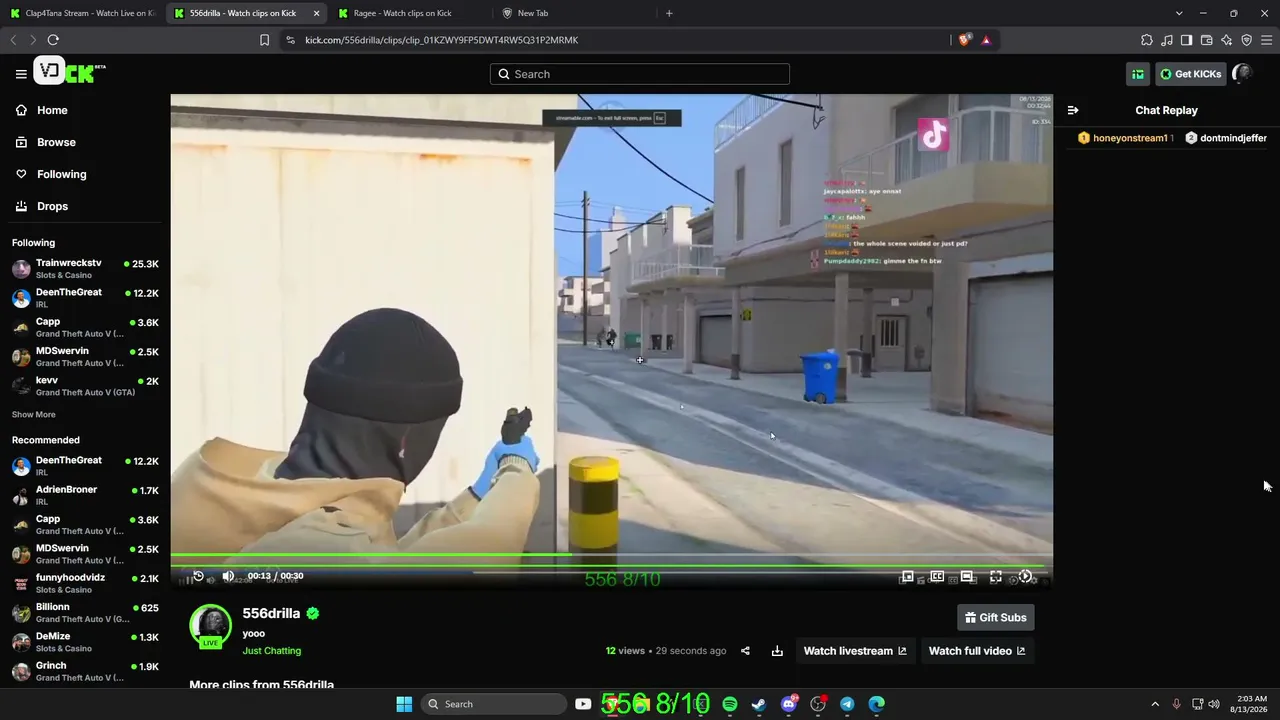The height and width of the screenshot is (720, 1280).
Task: Open the user profile avatar menu
Action: [x=1242, y=74]
